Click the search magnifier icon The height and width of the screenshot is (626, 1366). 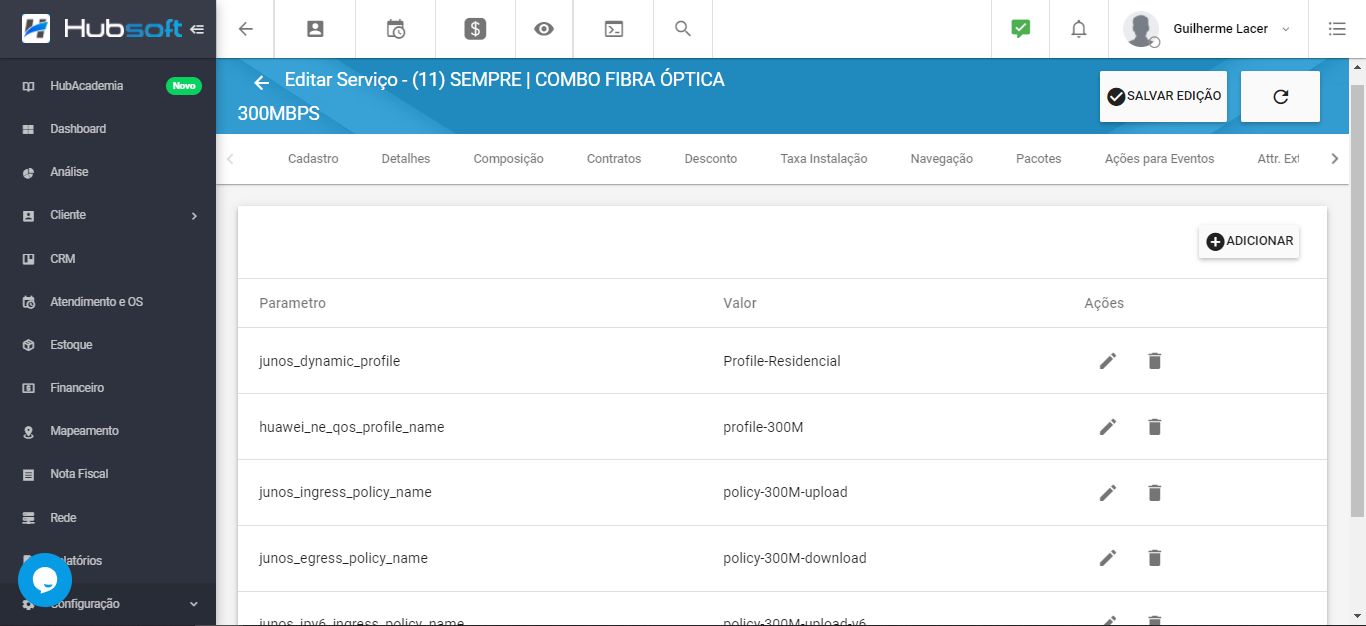683,29
